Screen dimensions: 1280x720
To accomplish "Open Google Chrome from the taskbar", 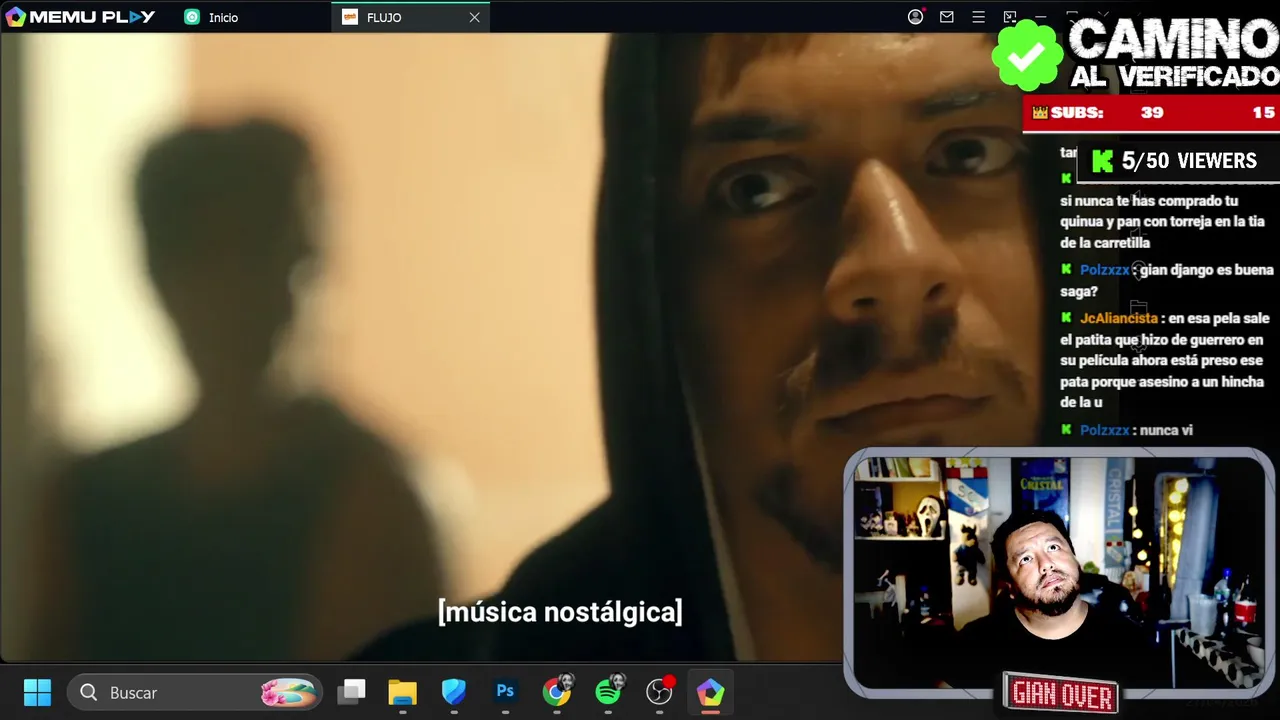I will coord(557,692).
